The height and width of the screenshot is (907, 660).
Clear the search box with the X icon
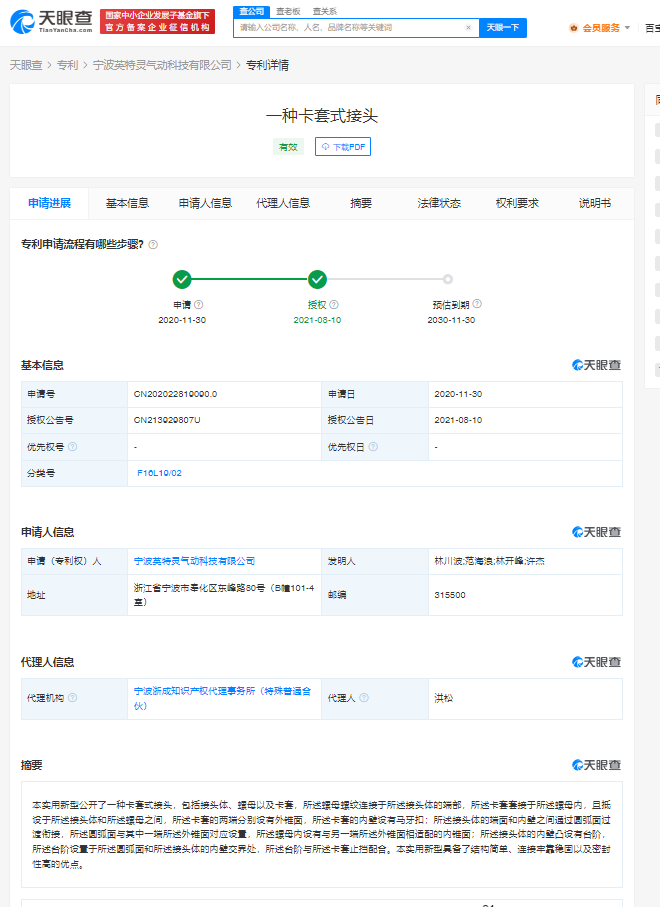click(468, 28)
